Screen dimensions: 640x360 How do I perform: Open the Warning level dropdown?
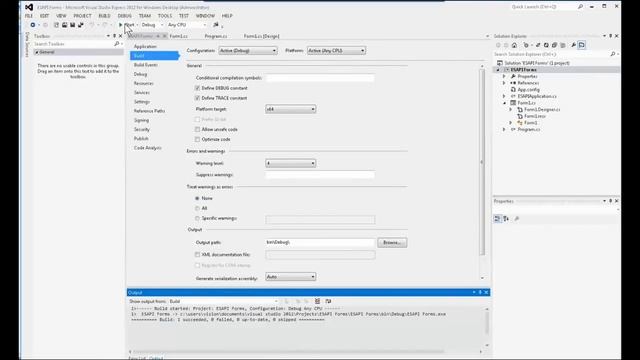[x=291, y=163]
